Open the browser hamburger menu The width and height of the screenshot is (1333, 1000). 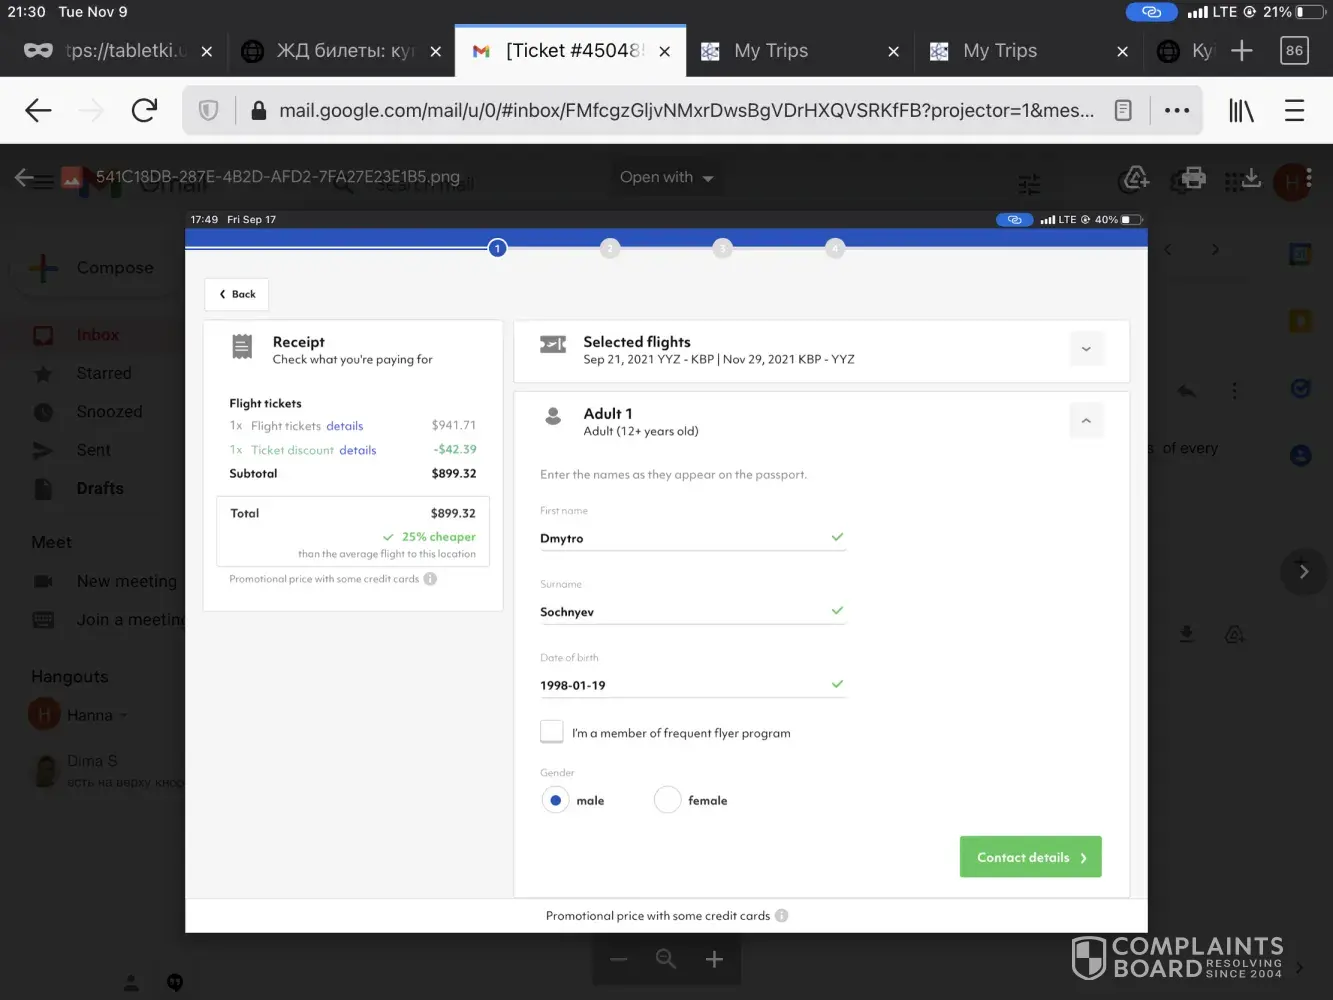1294,110
